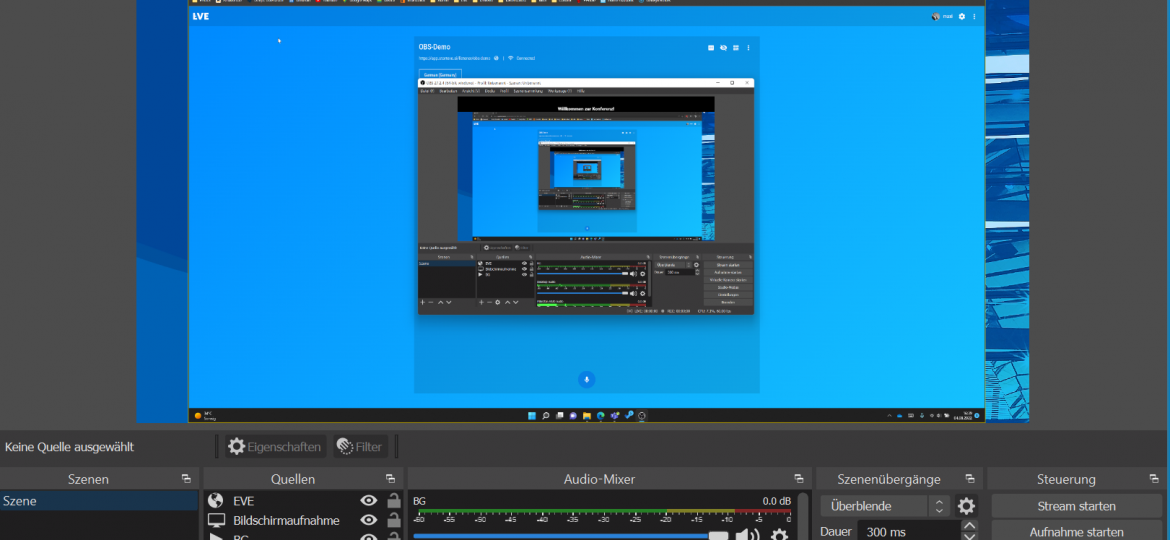1170x540 pixels.
Task: Click the first icon in the OBS-Demo card toolbar
Action: [711, 48]
